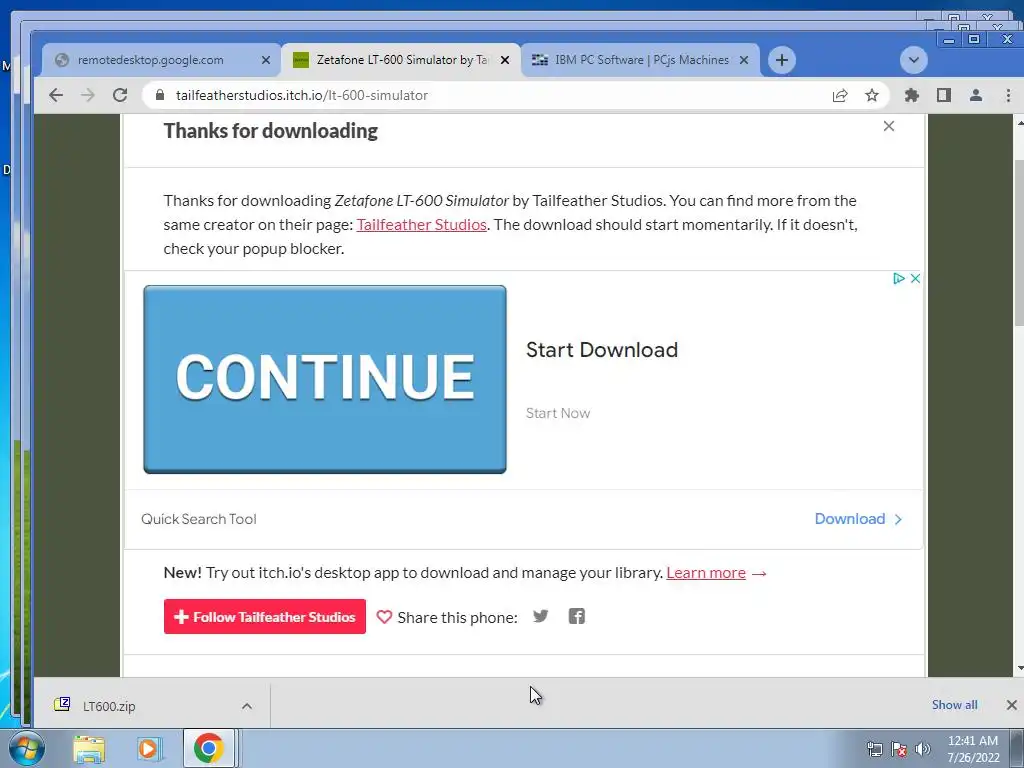Open the Action Center flag icon
1024x768 pixels.
899,749
